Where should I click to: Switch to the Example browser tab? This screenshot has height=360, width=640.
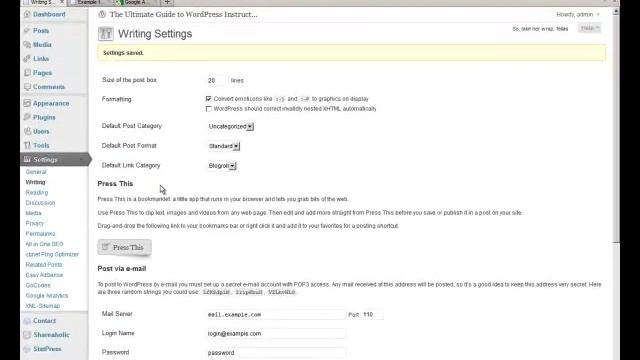(90, 2)
